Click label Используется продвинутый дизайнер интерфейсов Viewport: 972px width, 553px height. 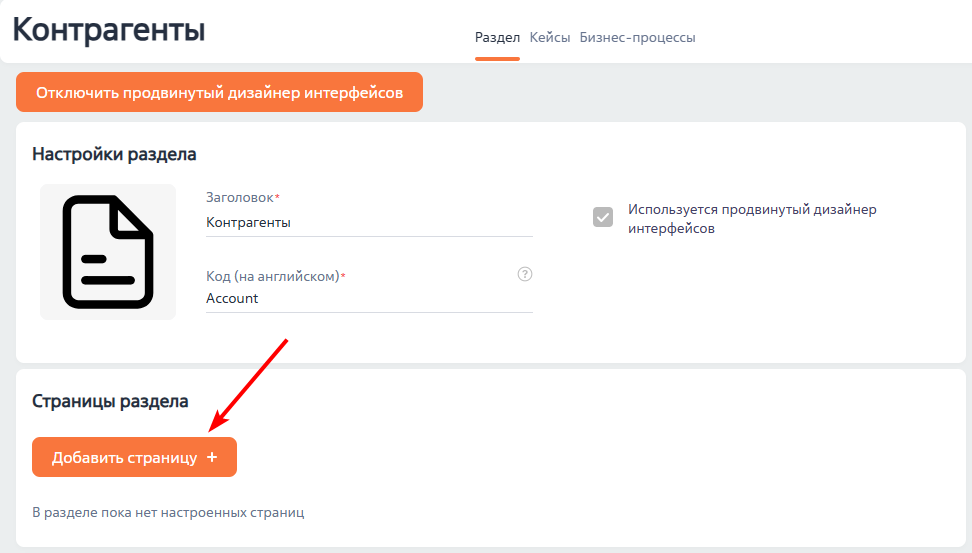752,219
